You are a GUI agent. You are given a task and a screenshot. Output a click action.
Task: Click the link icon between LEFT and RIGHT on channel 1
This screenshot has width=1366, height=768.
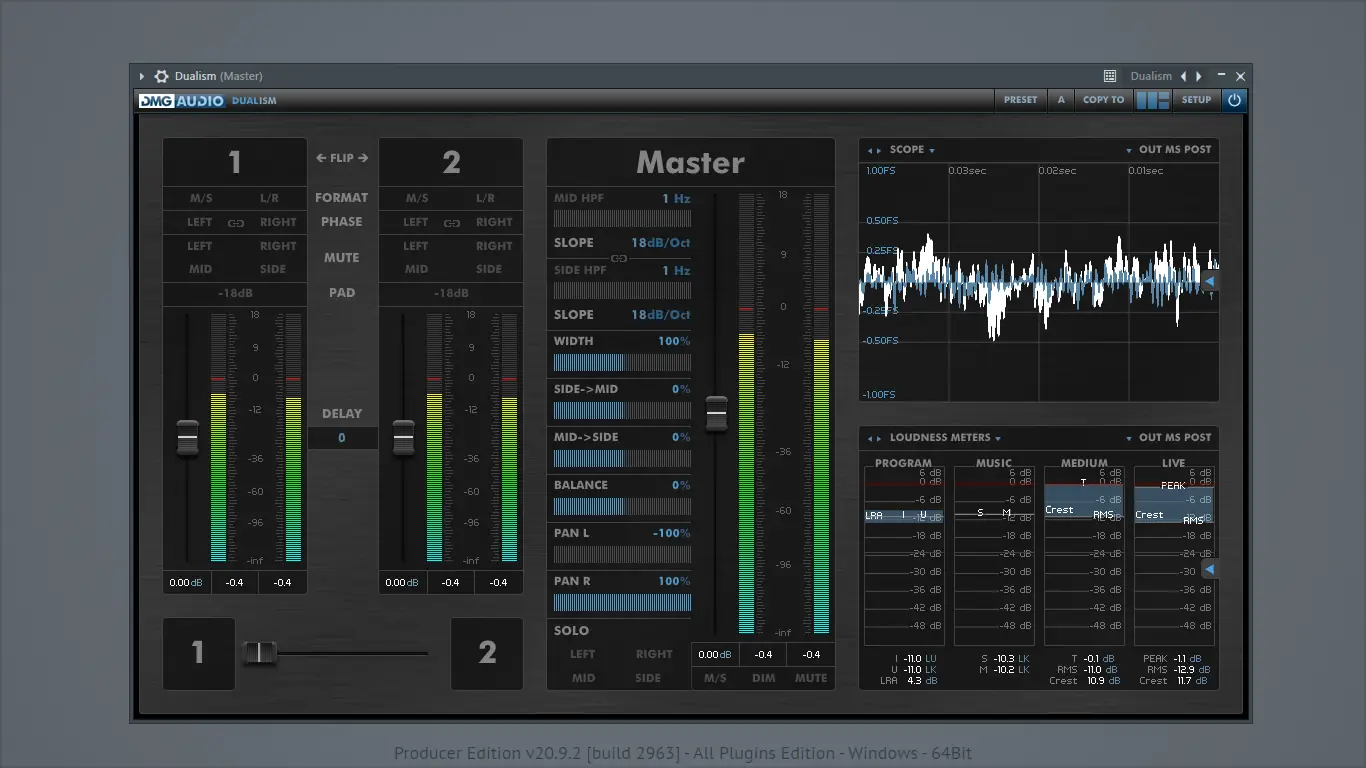(234, 222)
